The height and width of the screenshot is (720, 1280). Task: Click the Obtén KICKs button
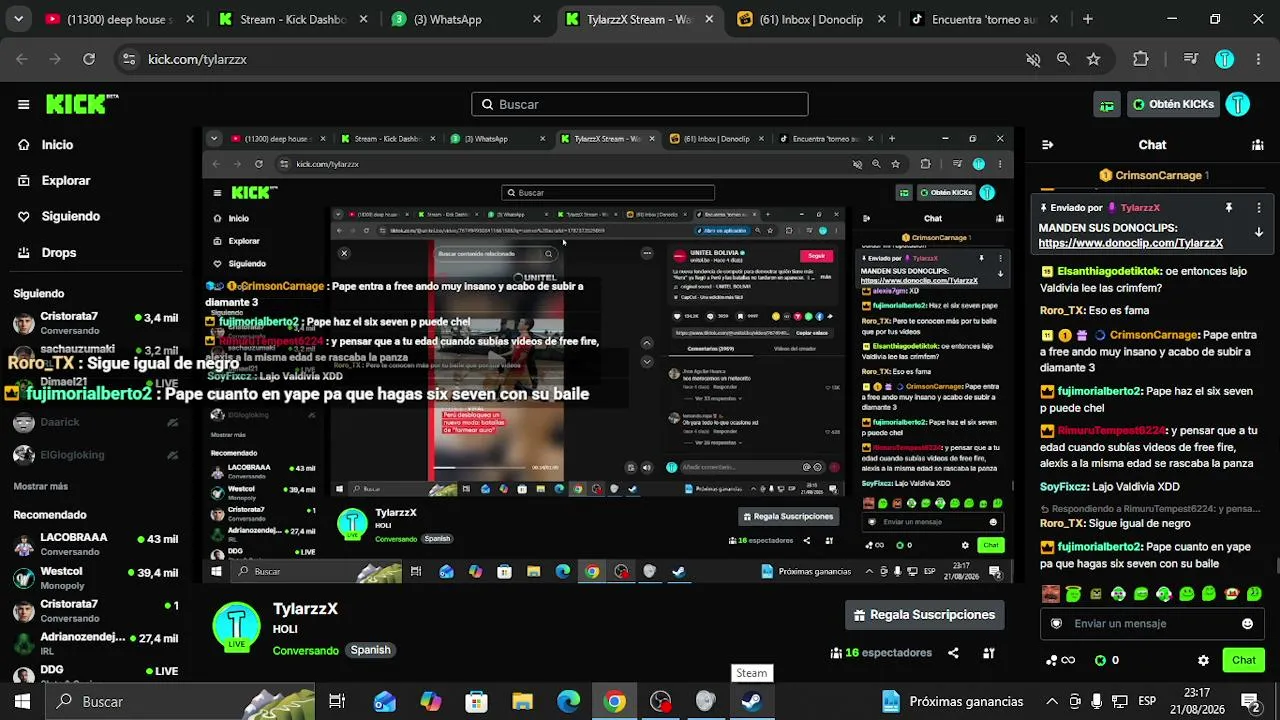1172,104
